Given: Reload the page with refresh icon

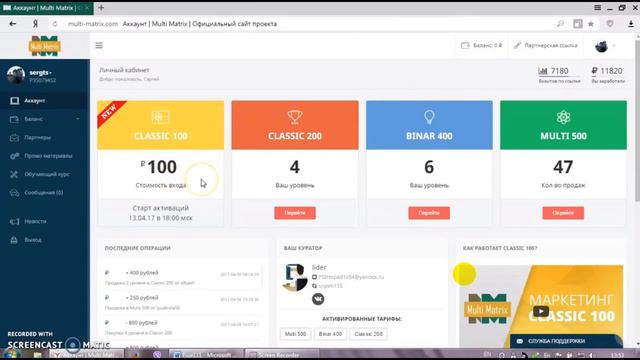Looking at the screenshot, I should 55,24.
